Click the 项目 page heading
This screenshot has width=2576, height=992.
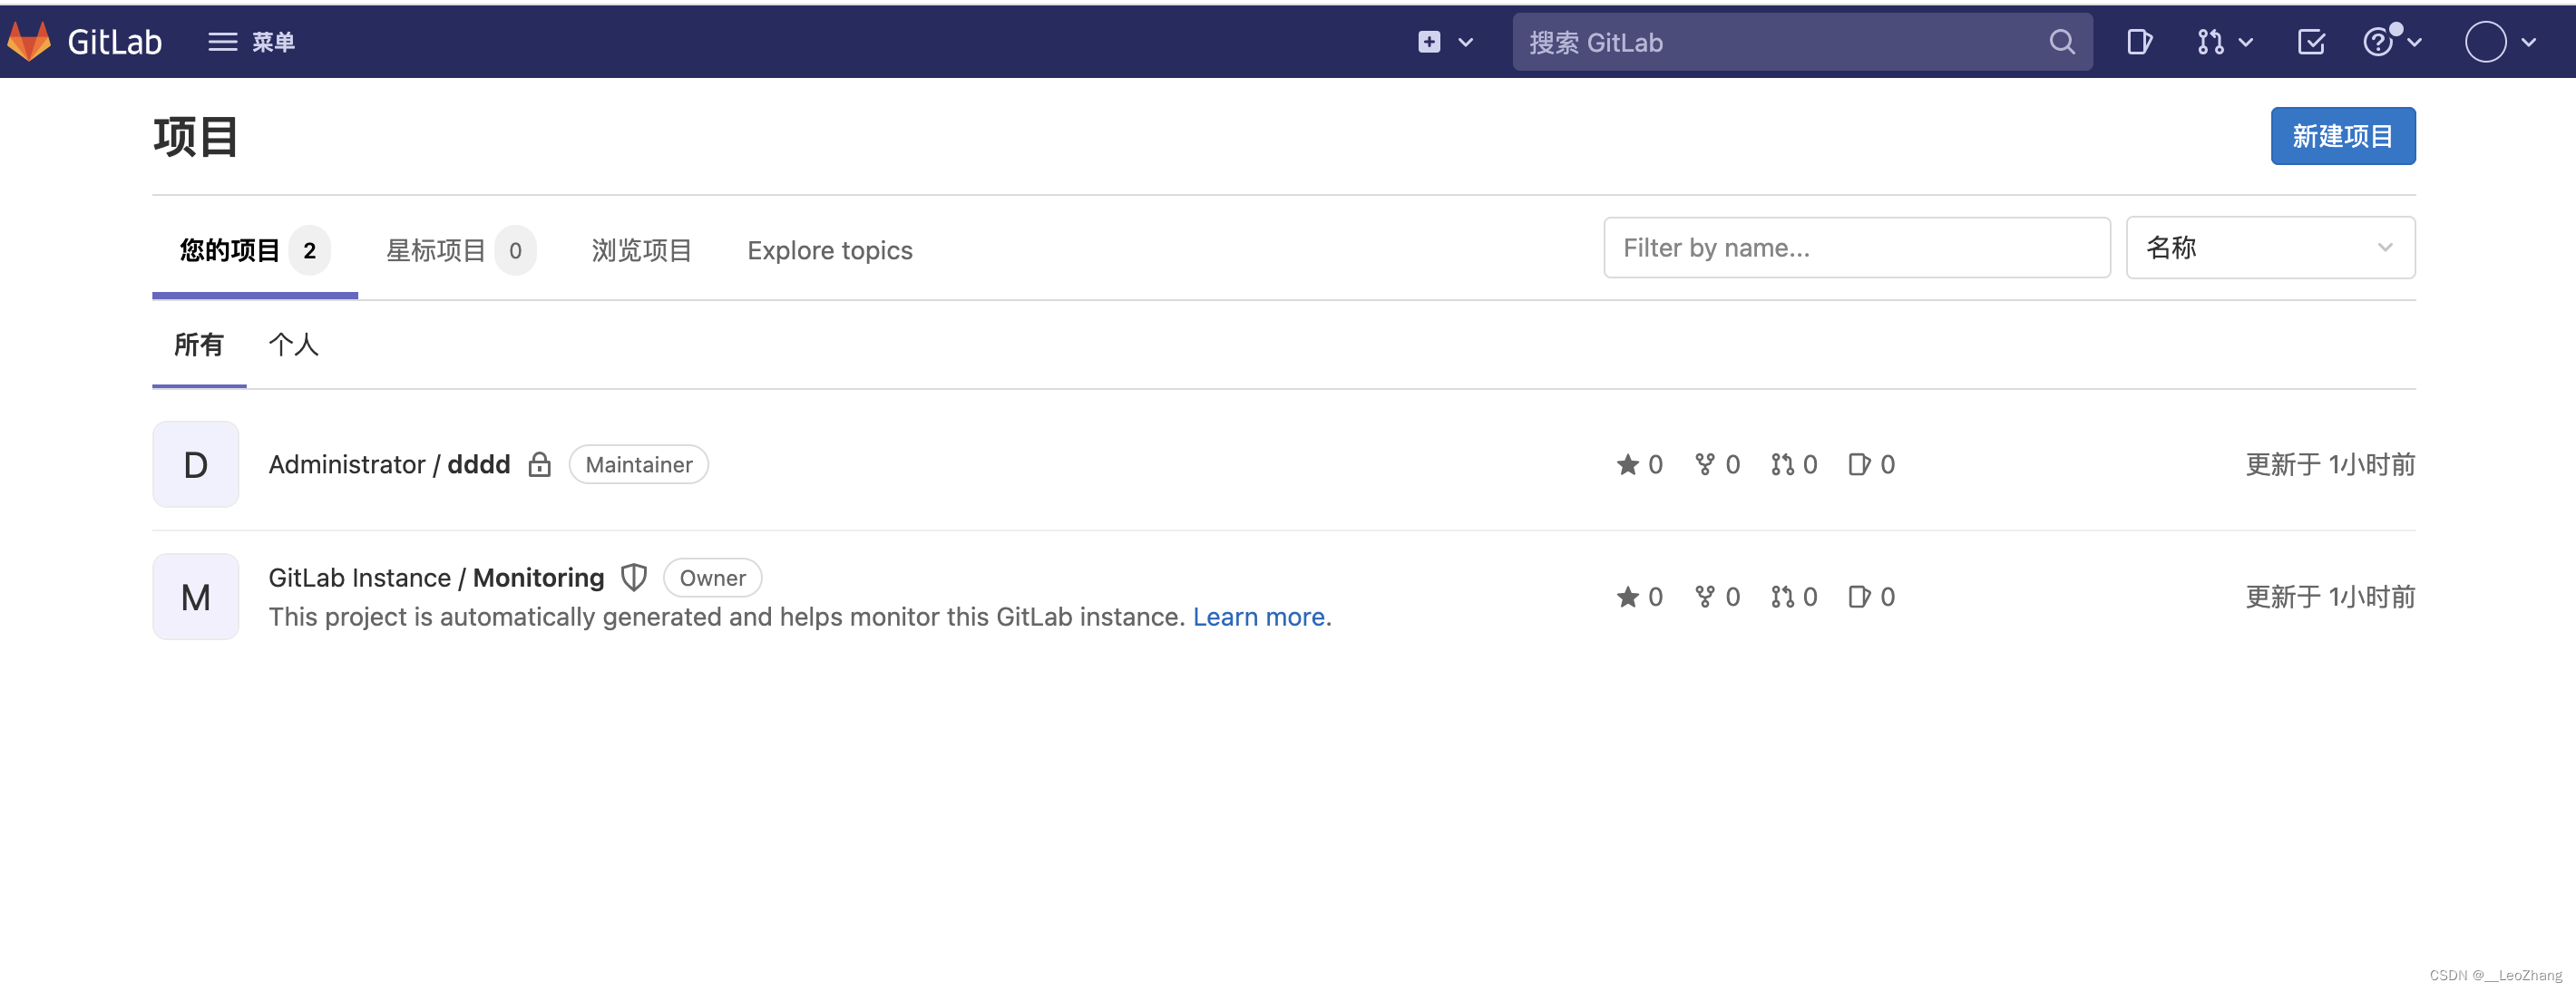pos(195,137)
